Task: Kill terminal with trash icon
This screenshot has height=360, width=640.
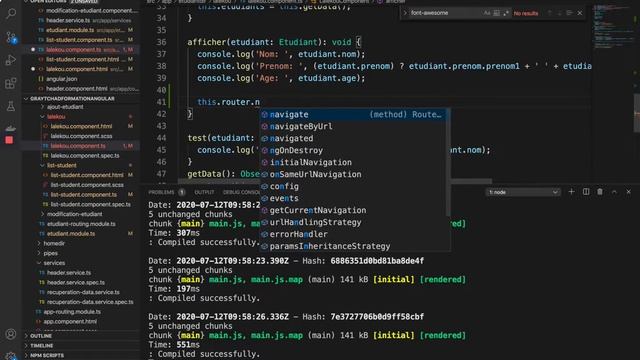Action: 600,192
